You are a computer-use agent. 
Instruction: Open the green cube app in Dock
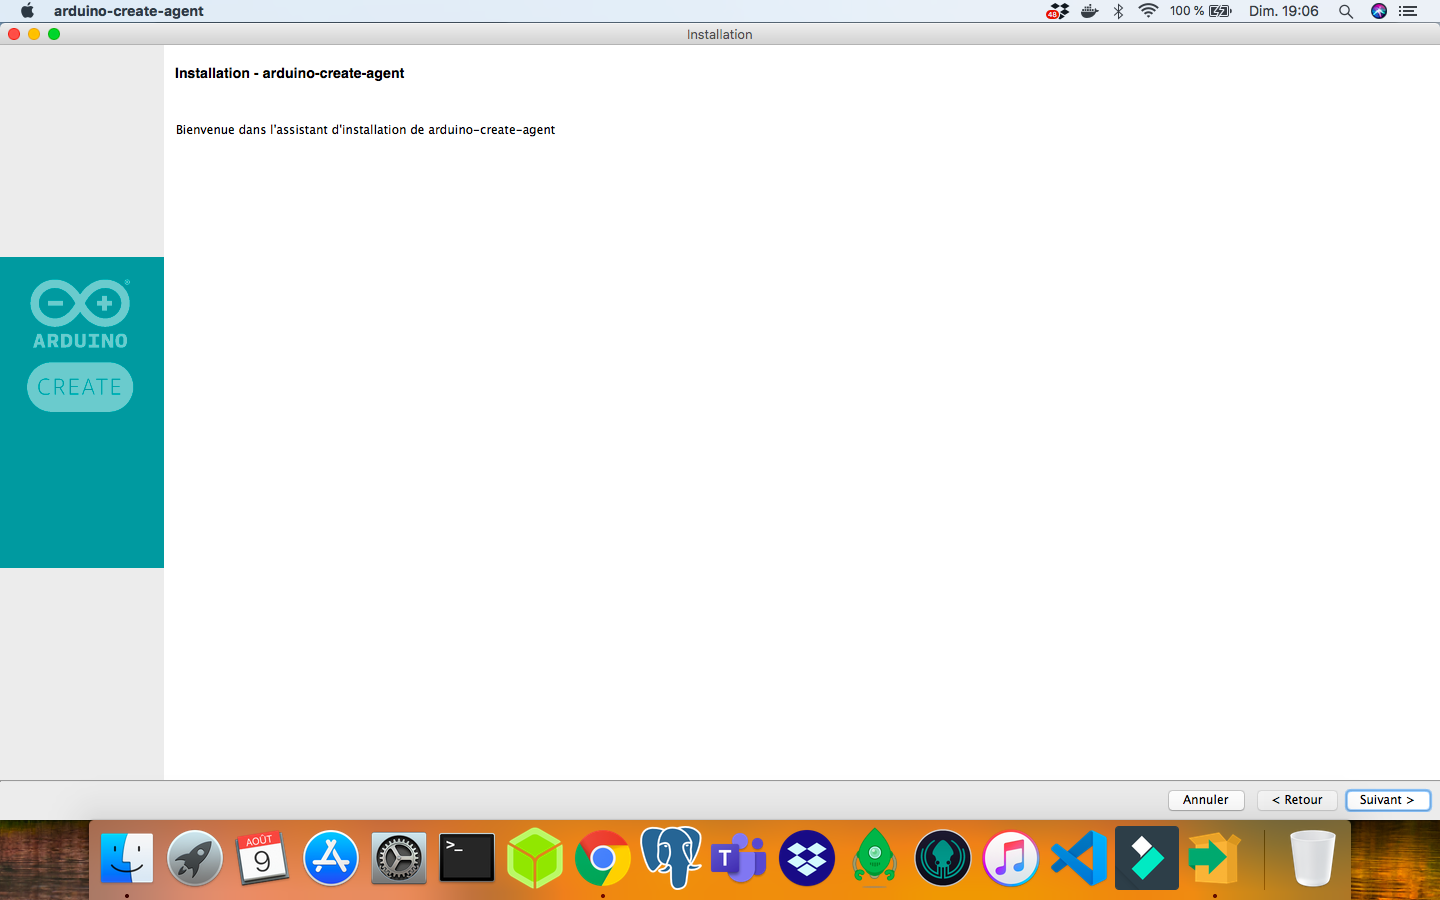point(535,858)
